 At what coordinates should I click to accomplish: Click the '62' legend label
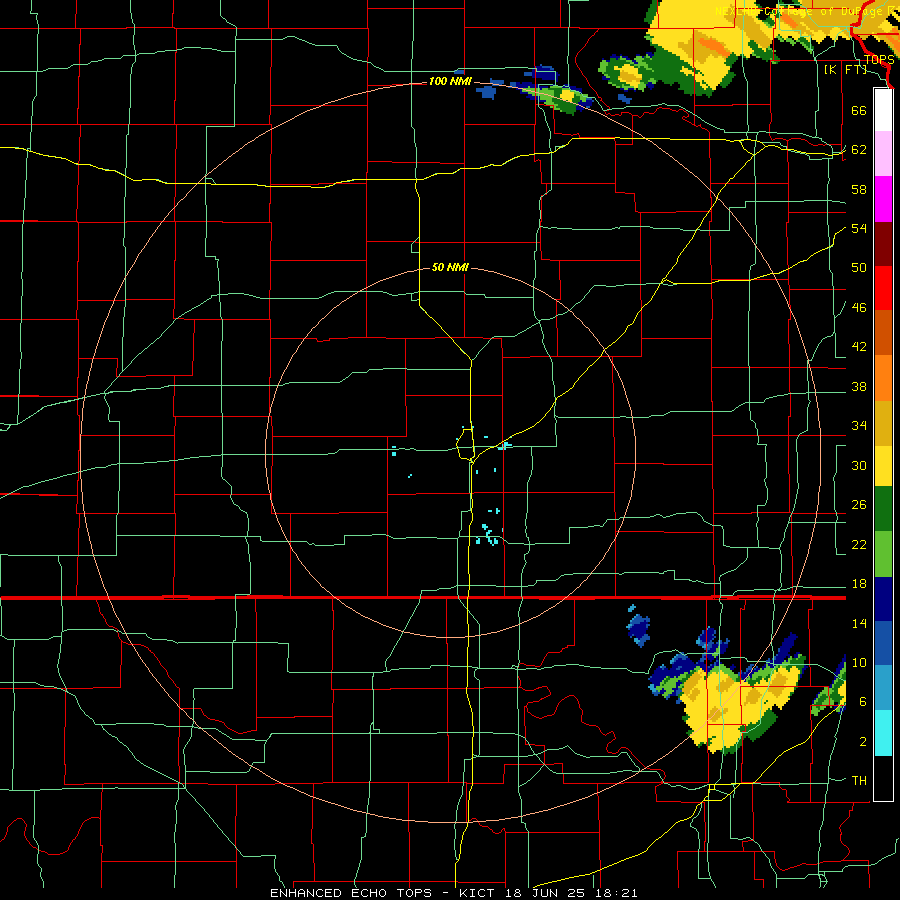[x=859, y=150]
